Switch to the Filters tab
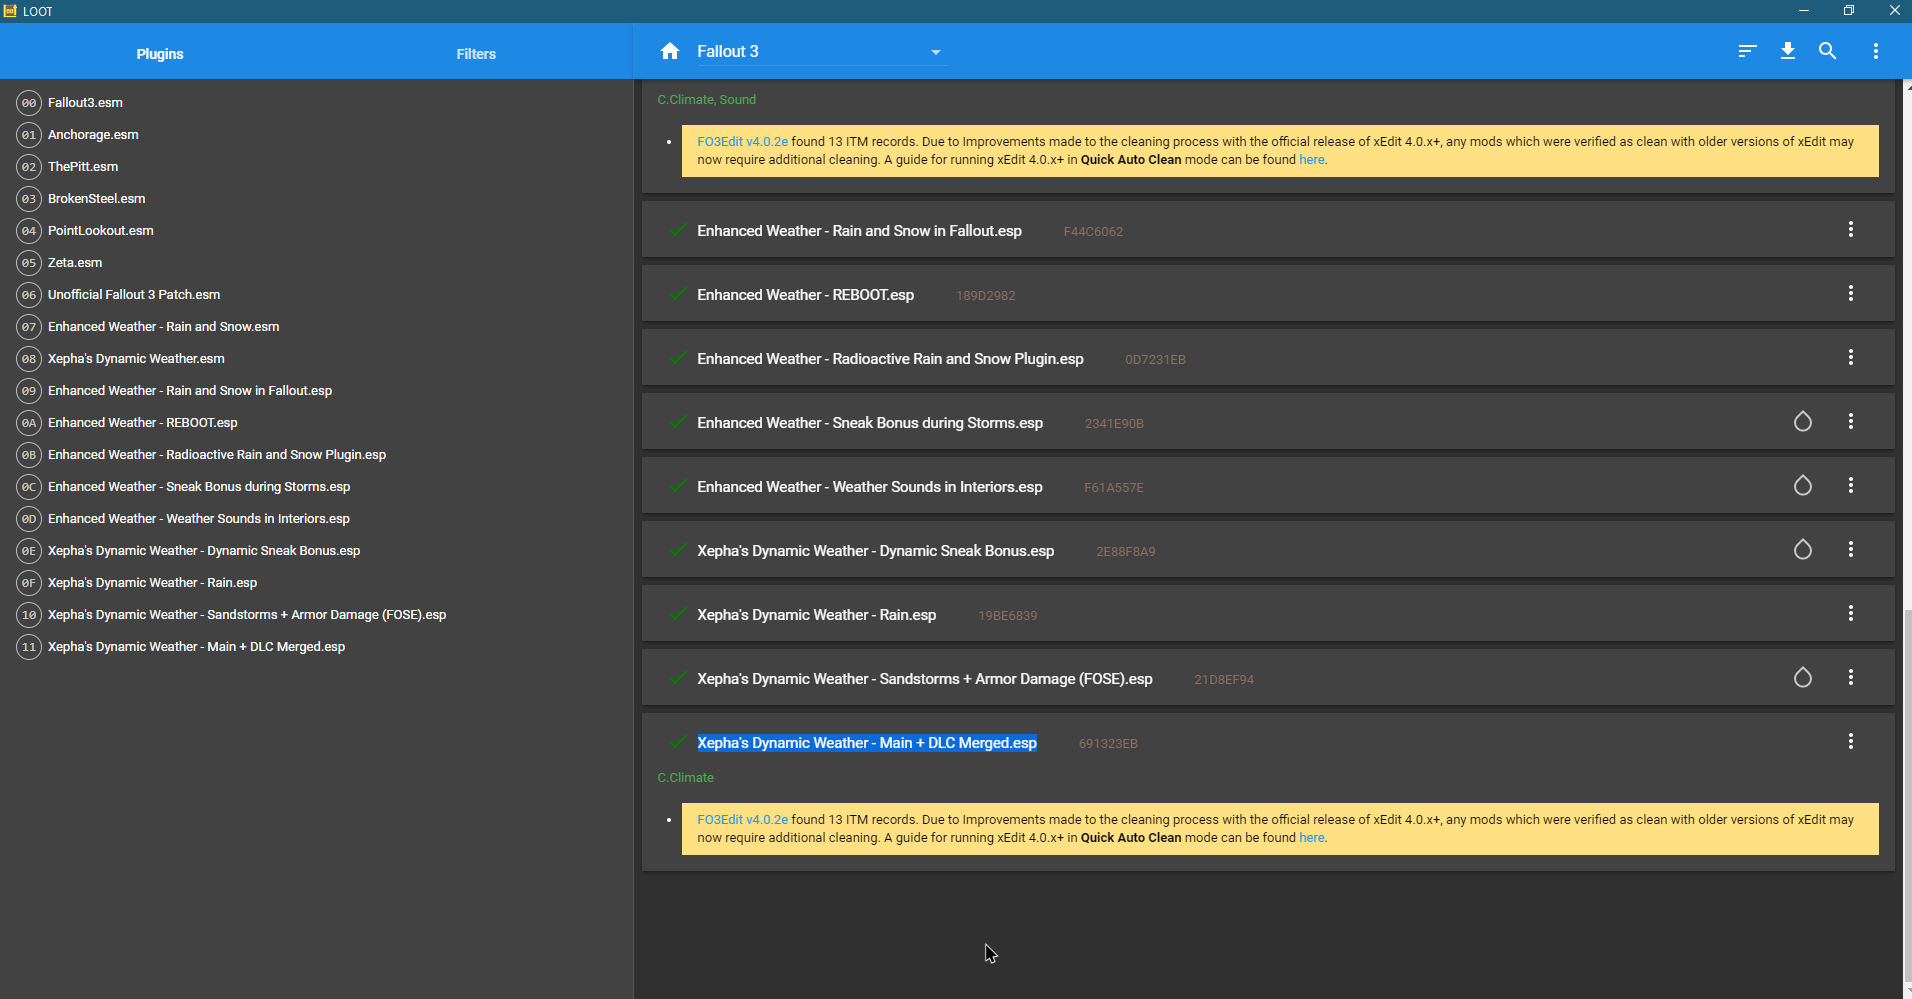 (x=475, y=54)
